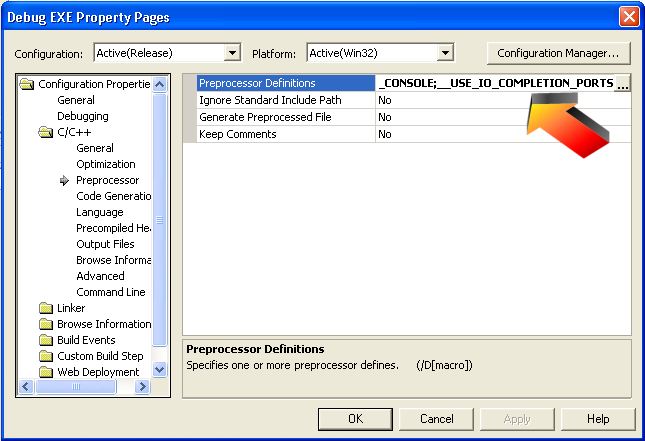Select Code Generation in the tree
The width and height of the screenshot is (645, 441).
114,196
